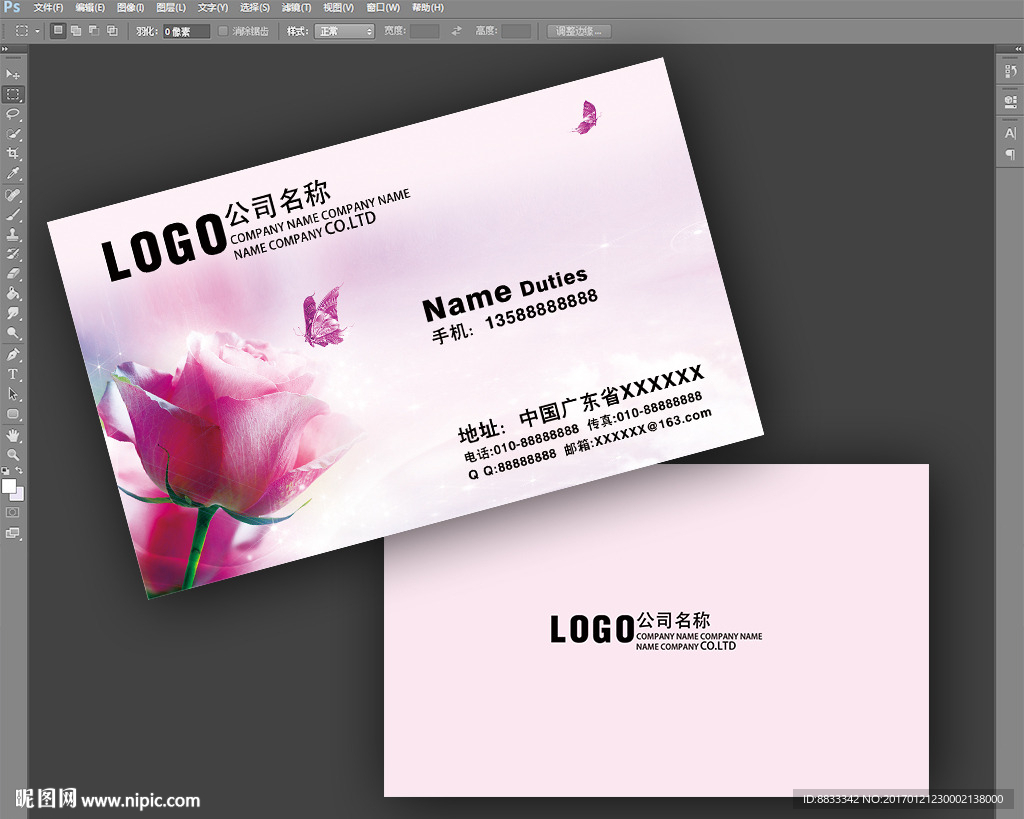Swap foreground and background colors

point(19,471)
